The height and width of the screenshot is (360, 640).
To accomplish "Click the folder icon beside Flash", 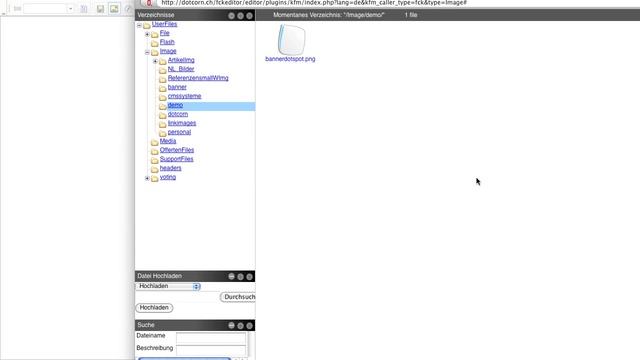I will [x=154, y=43].
